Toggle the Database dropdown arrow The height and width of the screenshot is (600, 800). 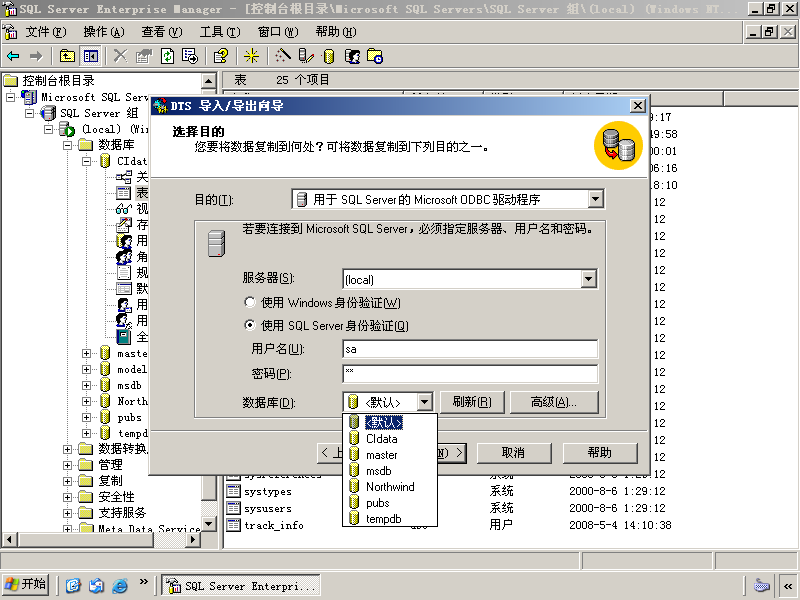click(x=424, y=402)
